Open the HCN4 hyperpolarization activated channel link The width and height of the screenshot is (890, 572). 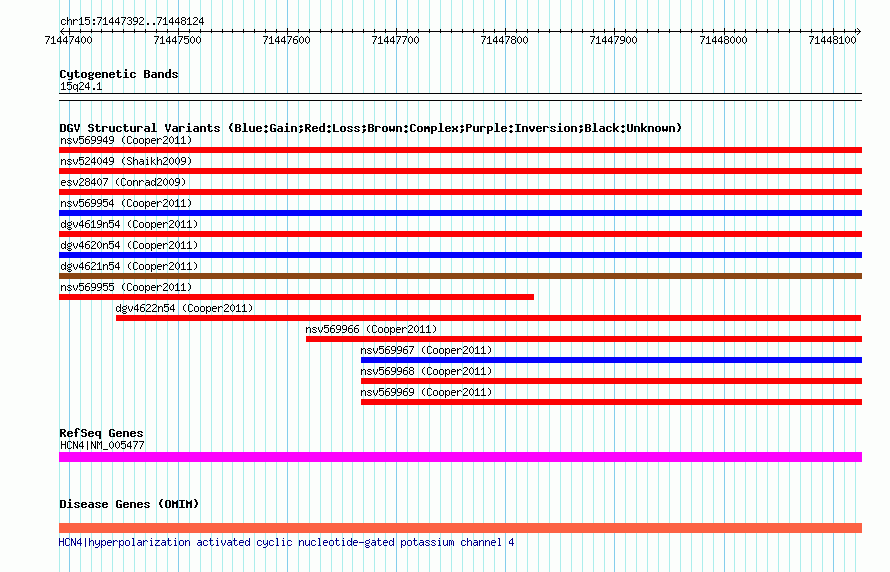[x=287, y=542]
